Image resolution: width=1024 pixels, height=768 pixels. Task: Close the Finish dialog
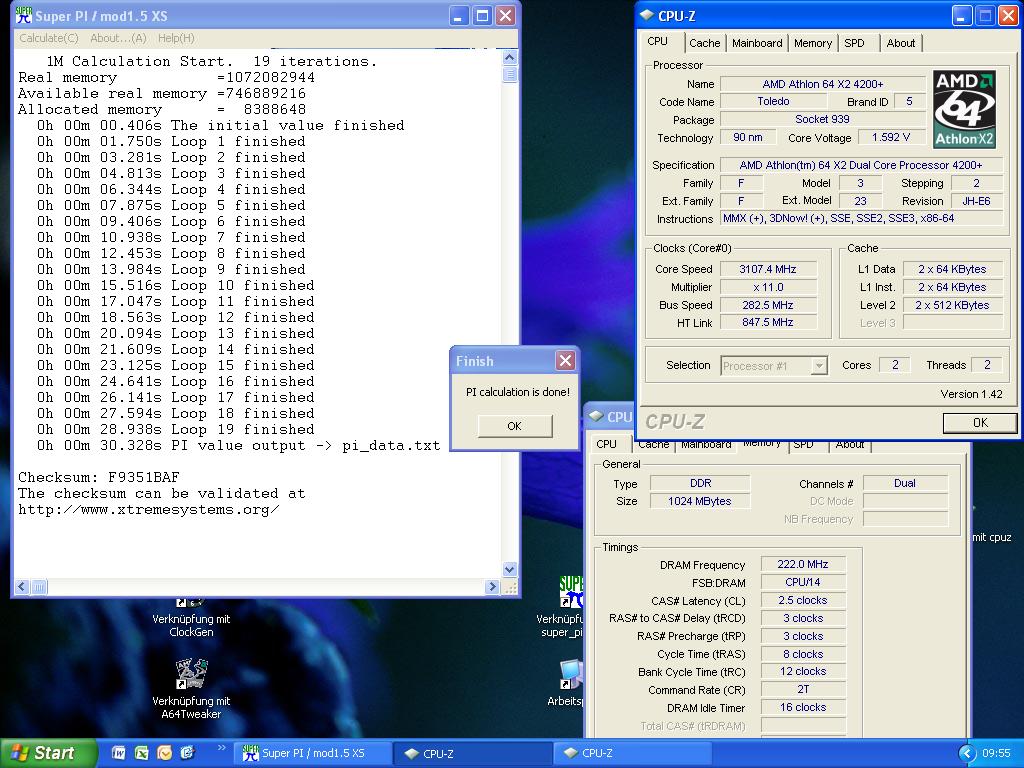[566, 360]
